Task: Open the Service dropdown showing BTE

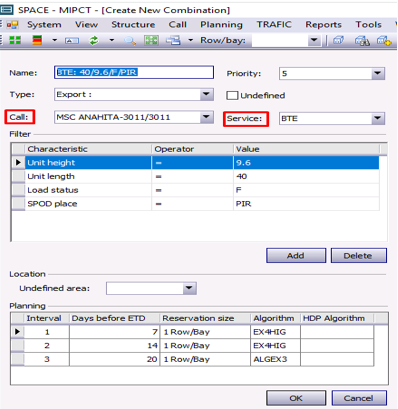Action: click(378, 118)
